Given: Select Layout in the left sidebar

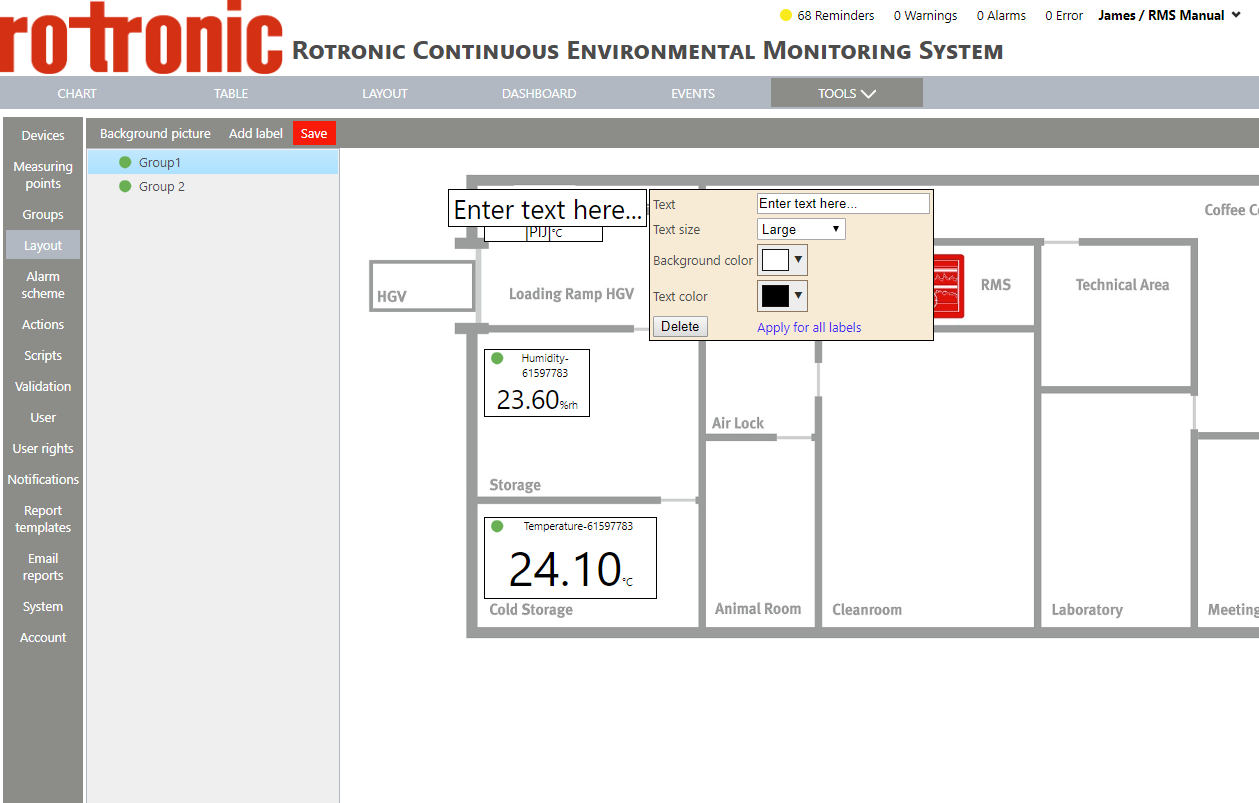Looking at the screenshot, I should click(x=43, y=245).
